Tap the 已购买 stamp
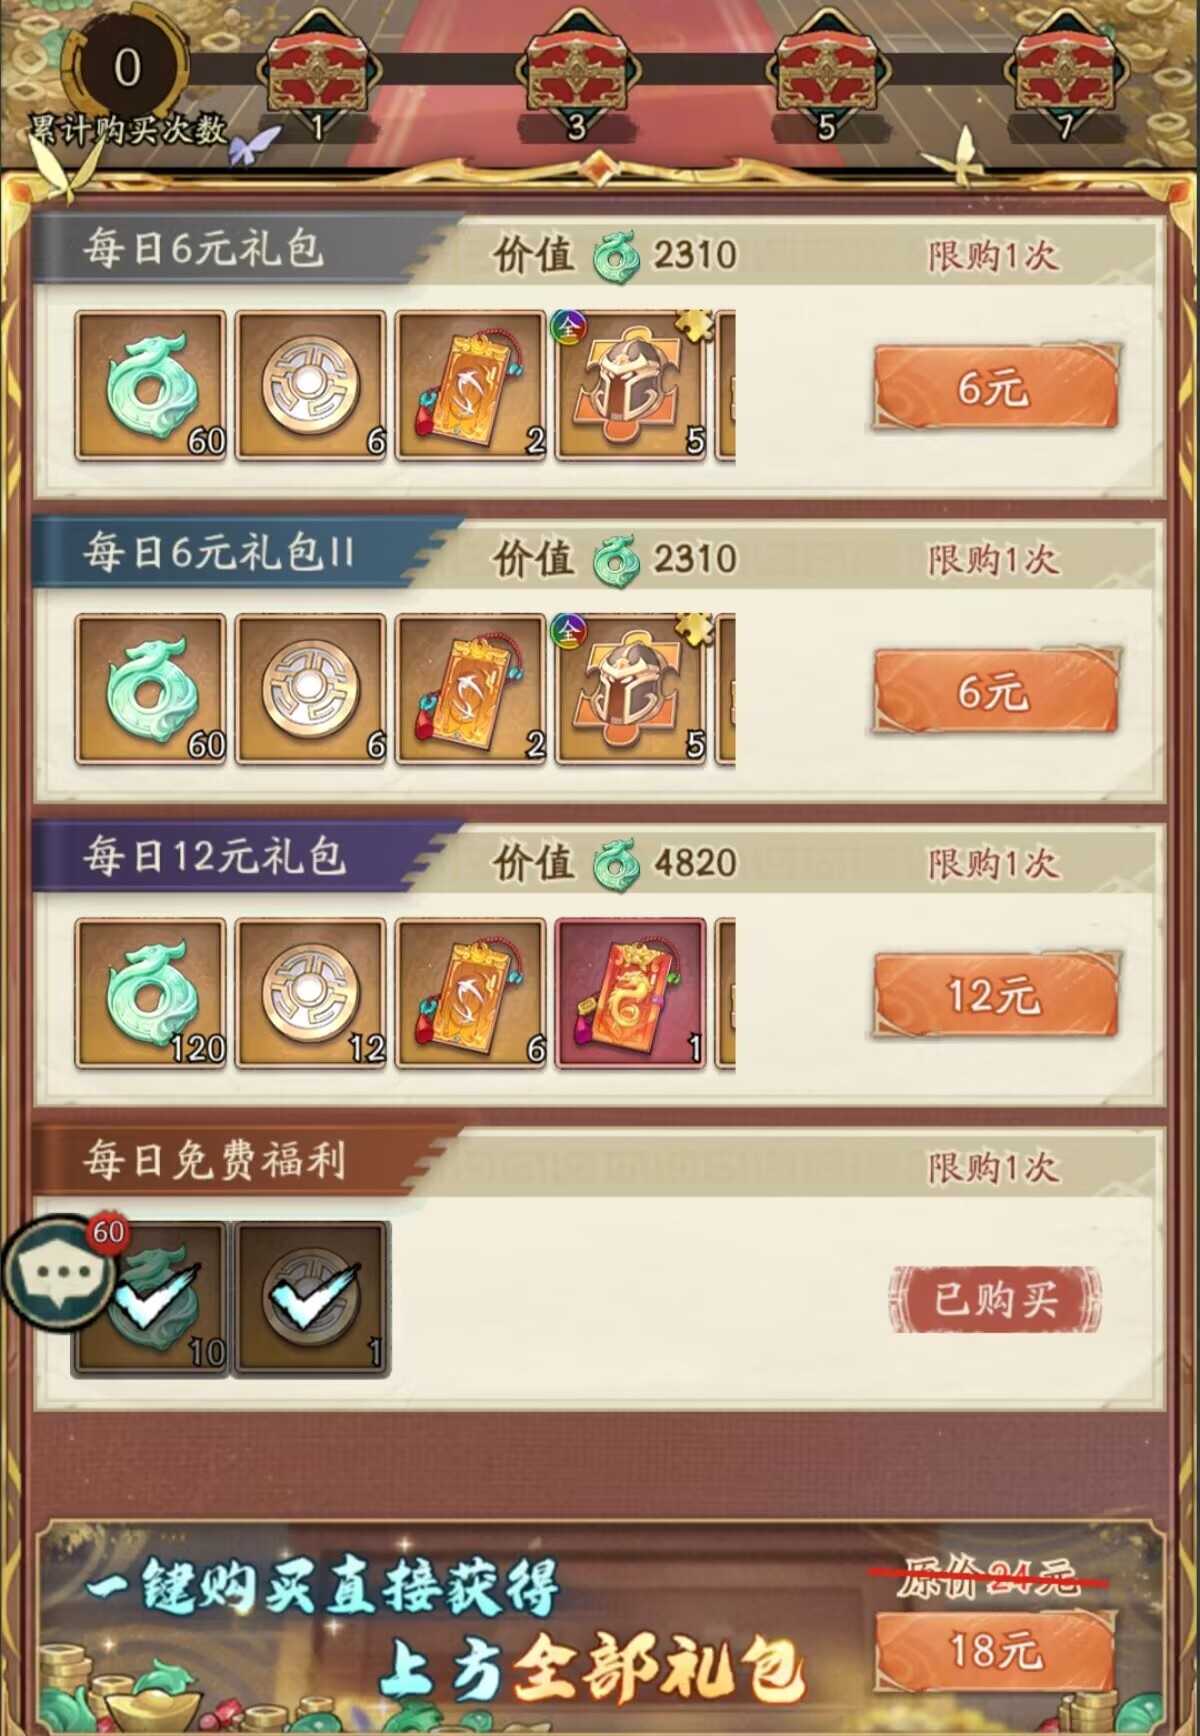Screen dimensions: 1200x1736 pyautogui.click(x=995, y=1299)
